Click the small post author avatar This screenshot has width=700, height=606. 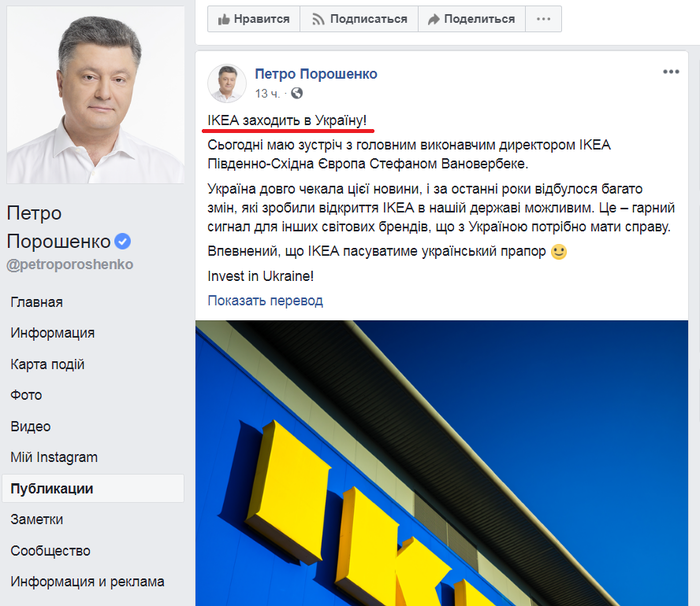227,84
